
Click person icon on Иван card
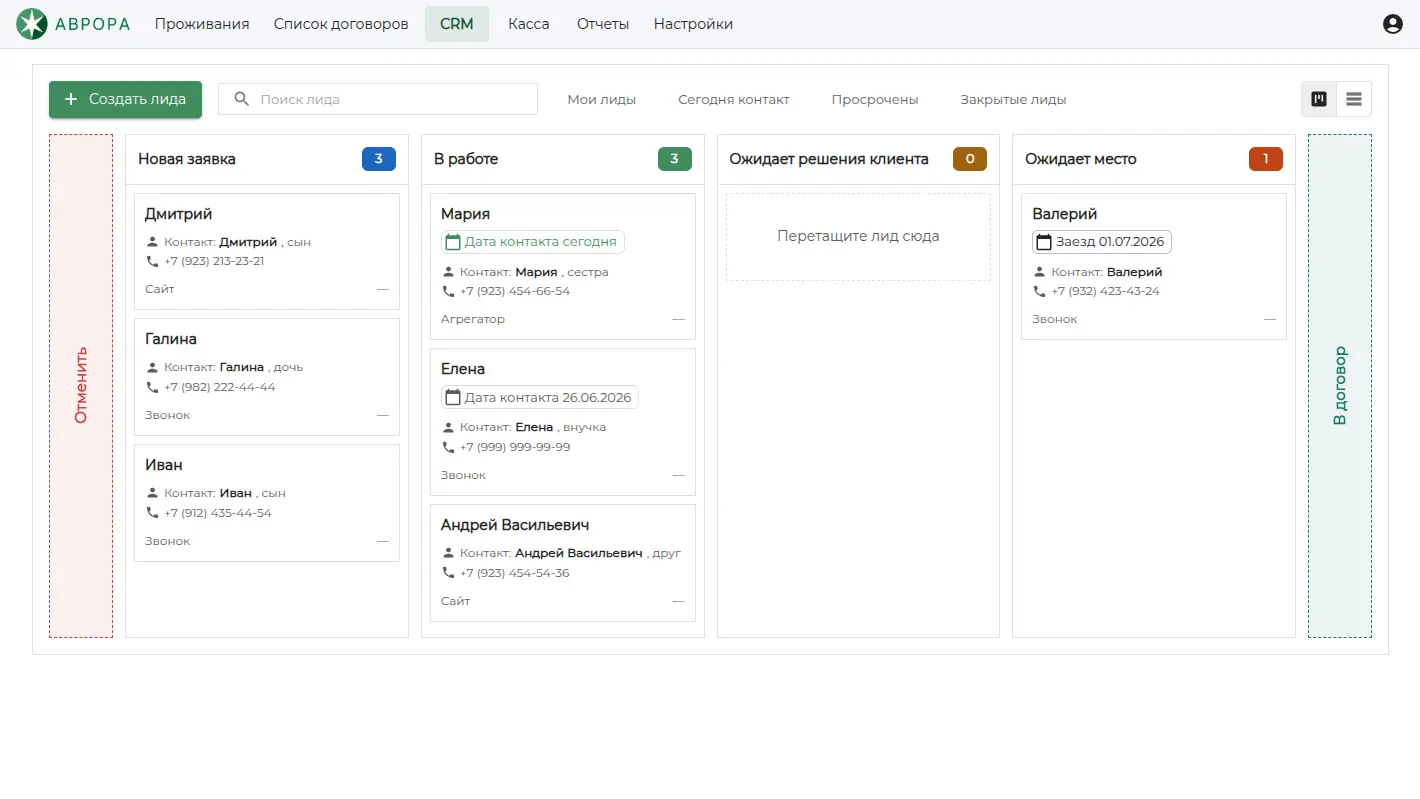153,493
